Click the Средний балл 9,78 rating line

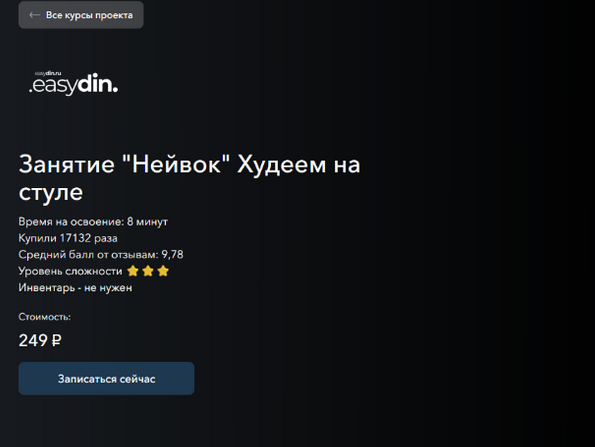coord(101,255)
